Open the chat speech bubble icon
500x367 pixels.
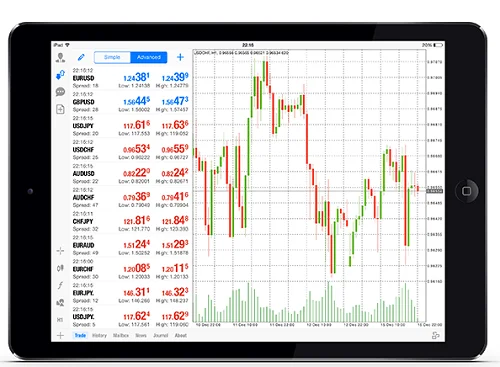[x=60, y=92]
